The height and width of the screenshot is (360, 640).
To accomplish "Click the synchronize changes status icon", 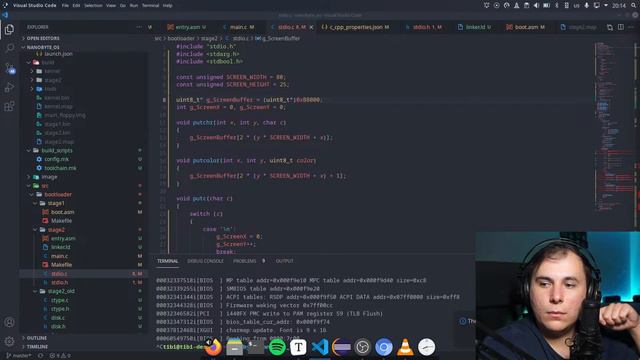I will point(40,356).
